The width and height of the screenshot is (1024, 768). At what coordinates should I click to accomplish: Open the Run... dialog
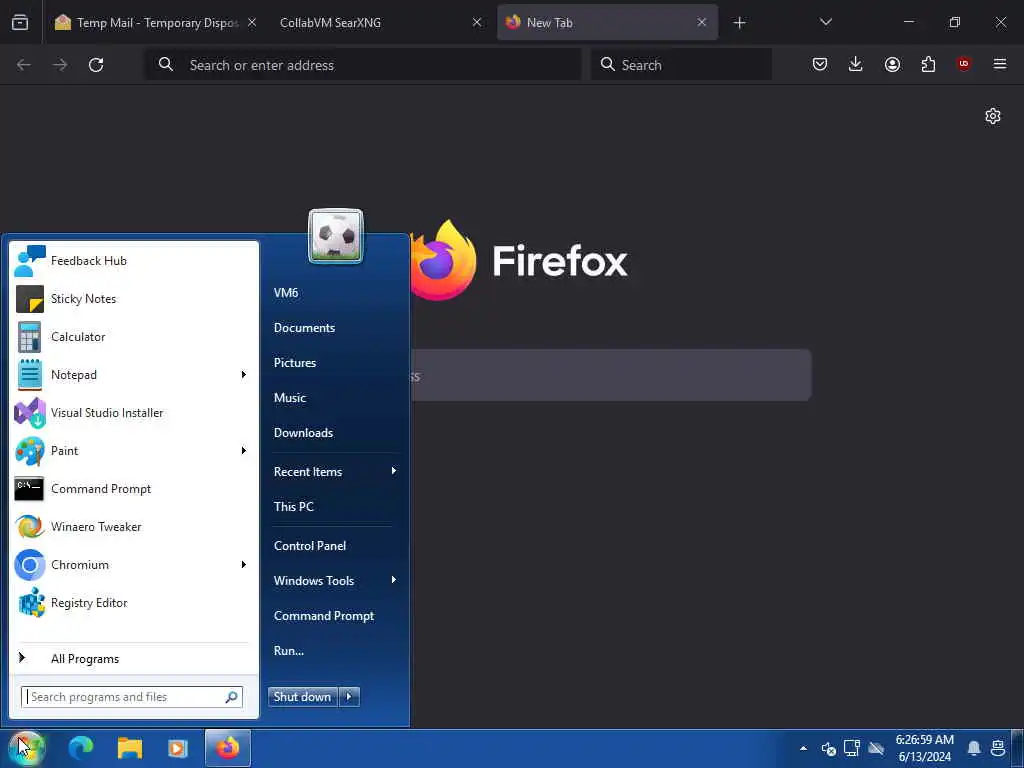pos(289,650)
